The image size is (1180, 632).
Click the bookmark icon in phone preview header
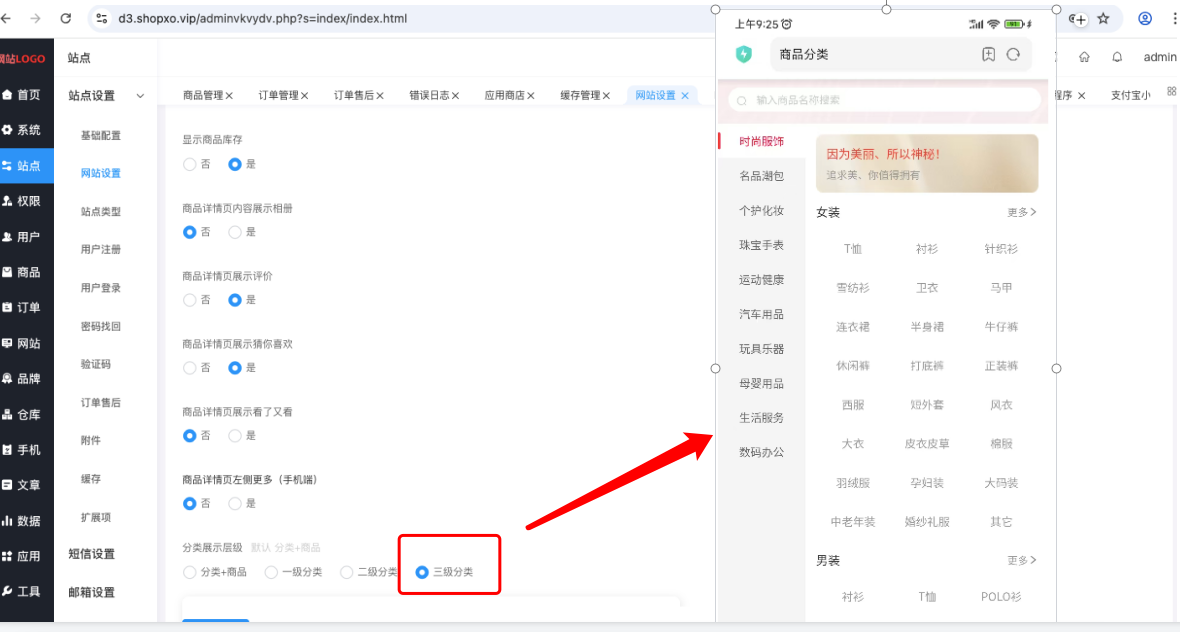pyautogui.click(x=988, y=54)
